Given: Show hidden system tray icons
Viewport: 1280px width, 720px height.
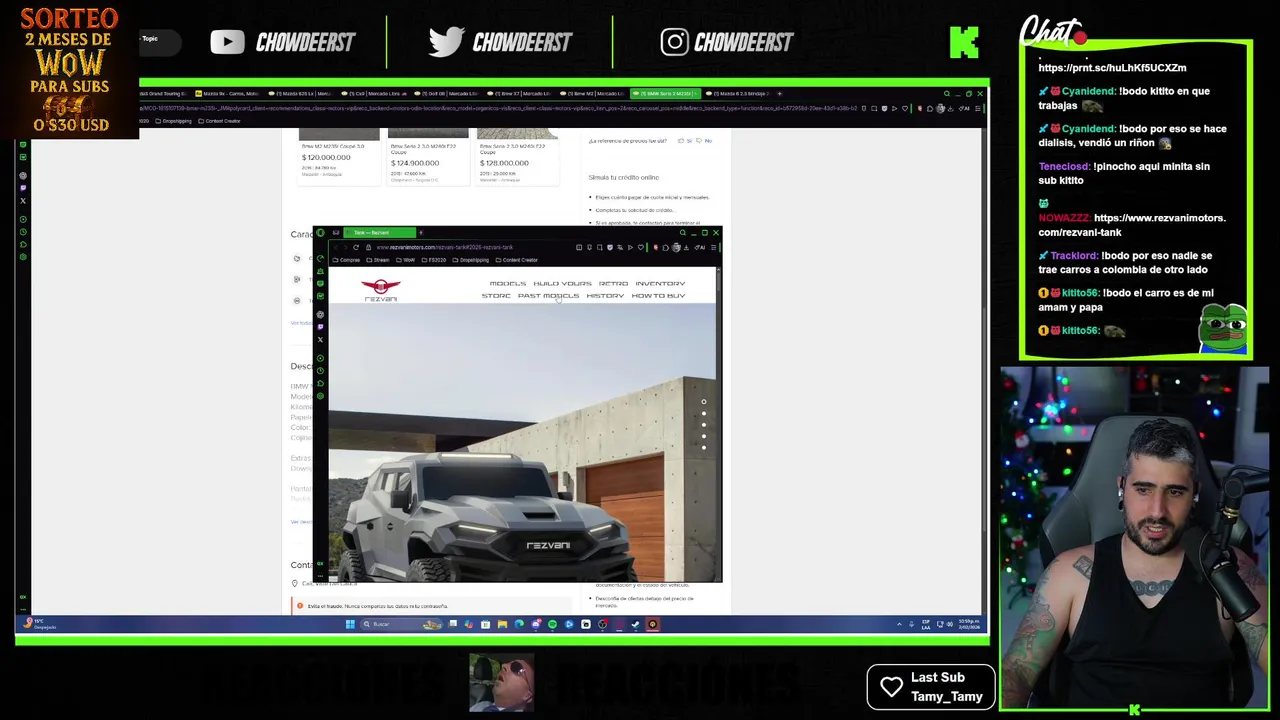Looking at the screenshot, I should pyautogui.click(x=899, y=624).
